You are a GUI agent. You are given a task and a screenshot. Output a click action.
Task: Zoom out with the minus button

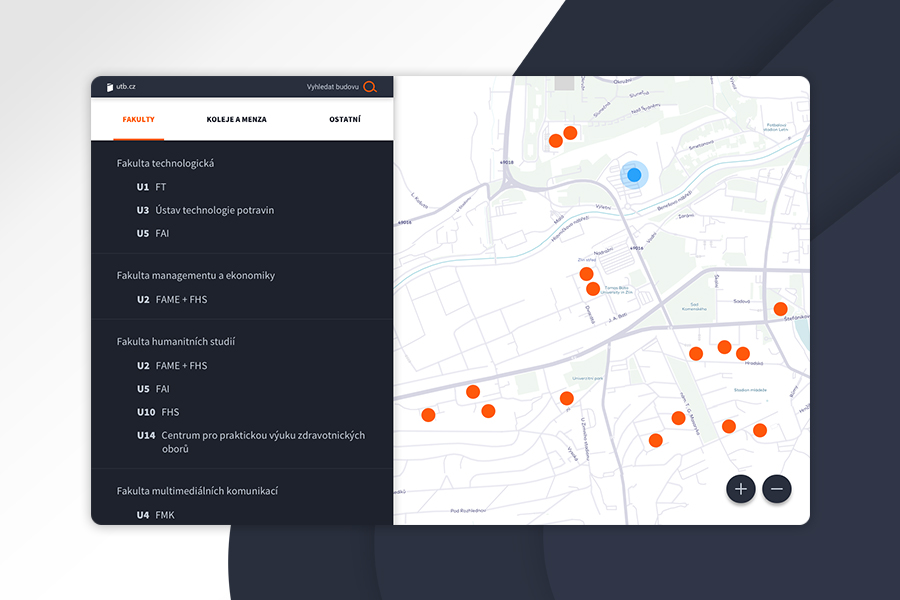tap(777, 489)
